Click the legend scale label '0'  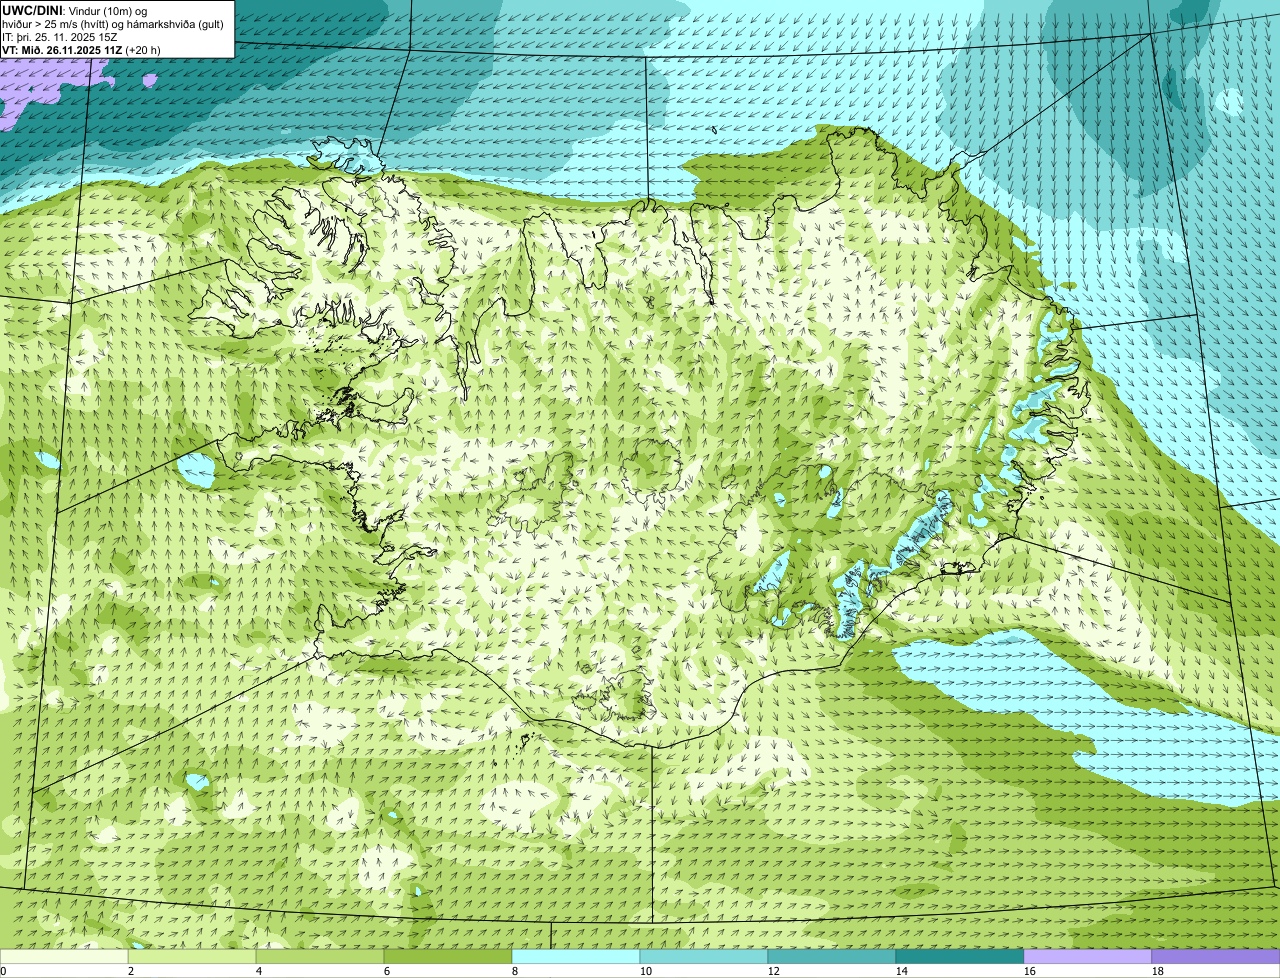click(3, 971)
